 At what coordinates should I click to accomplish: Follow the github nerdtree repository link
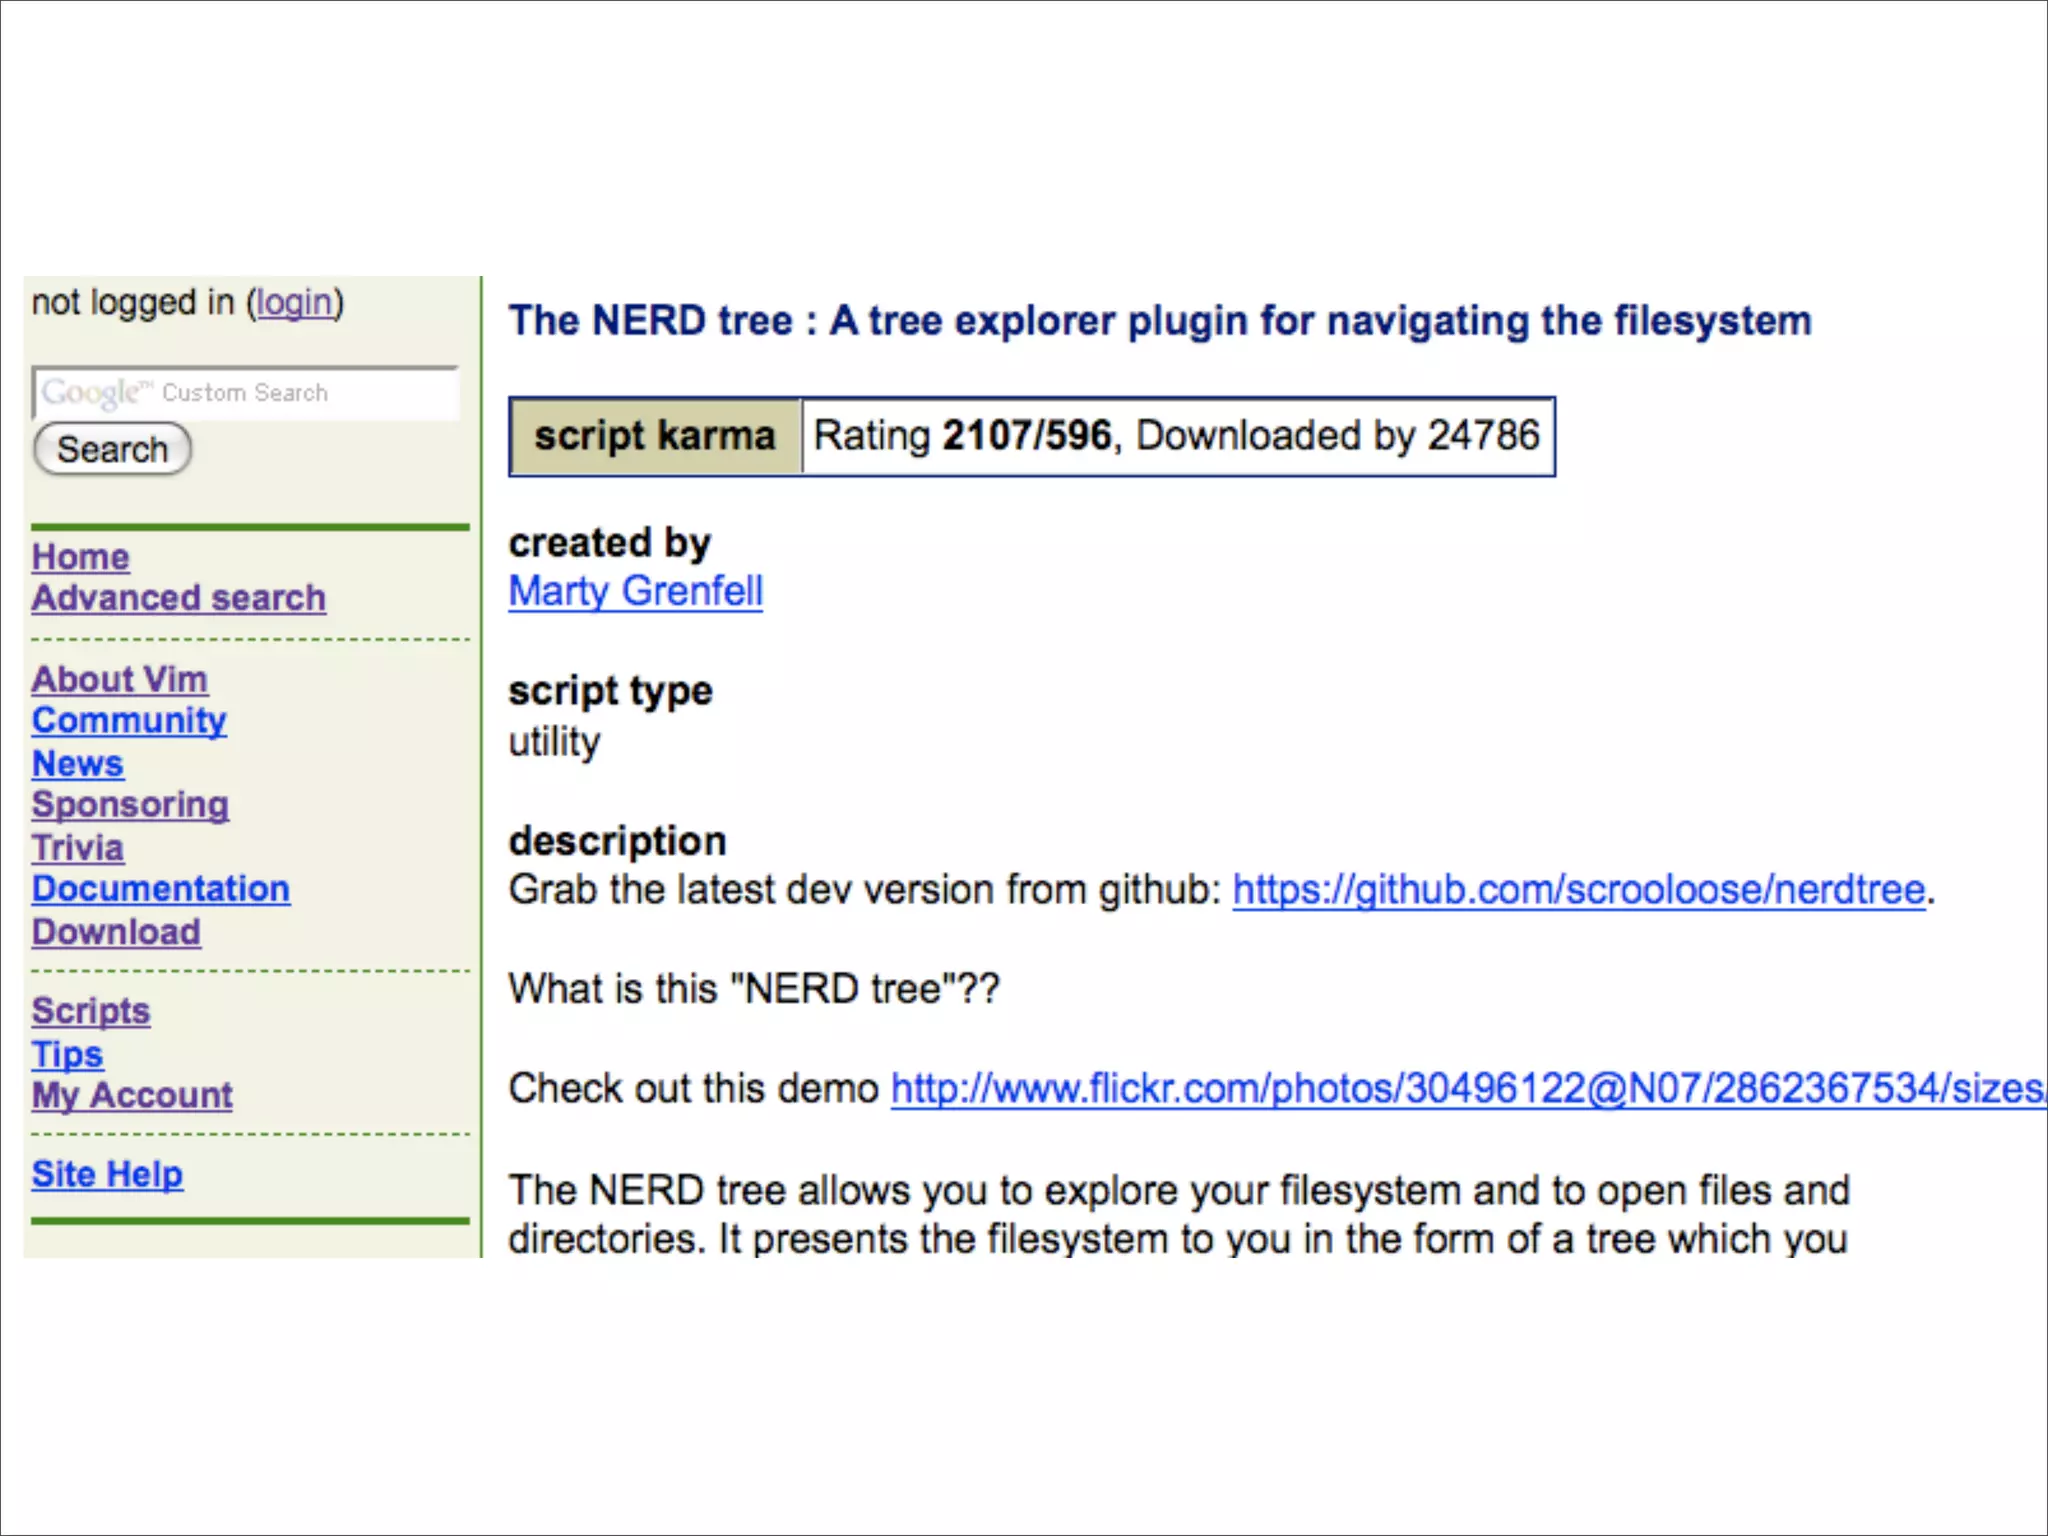pyautogui.click(x=1578, y=889)
